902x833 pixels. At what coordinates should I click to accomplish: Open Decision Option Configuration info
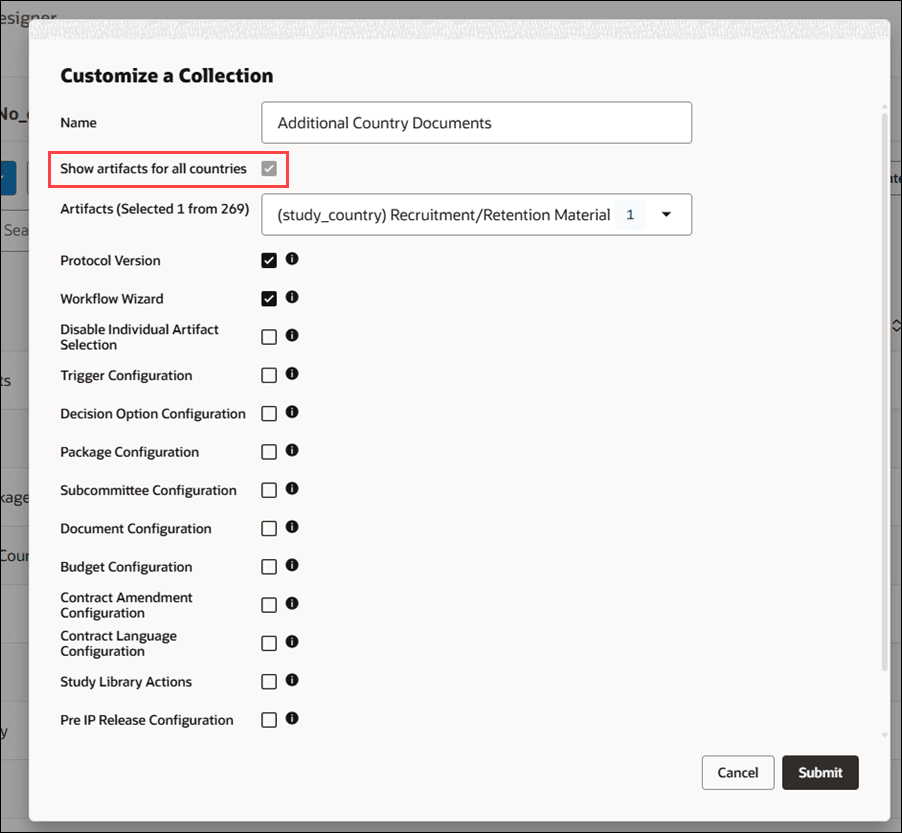pos(290,413)
